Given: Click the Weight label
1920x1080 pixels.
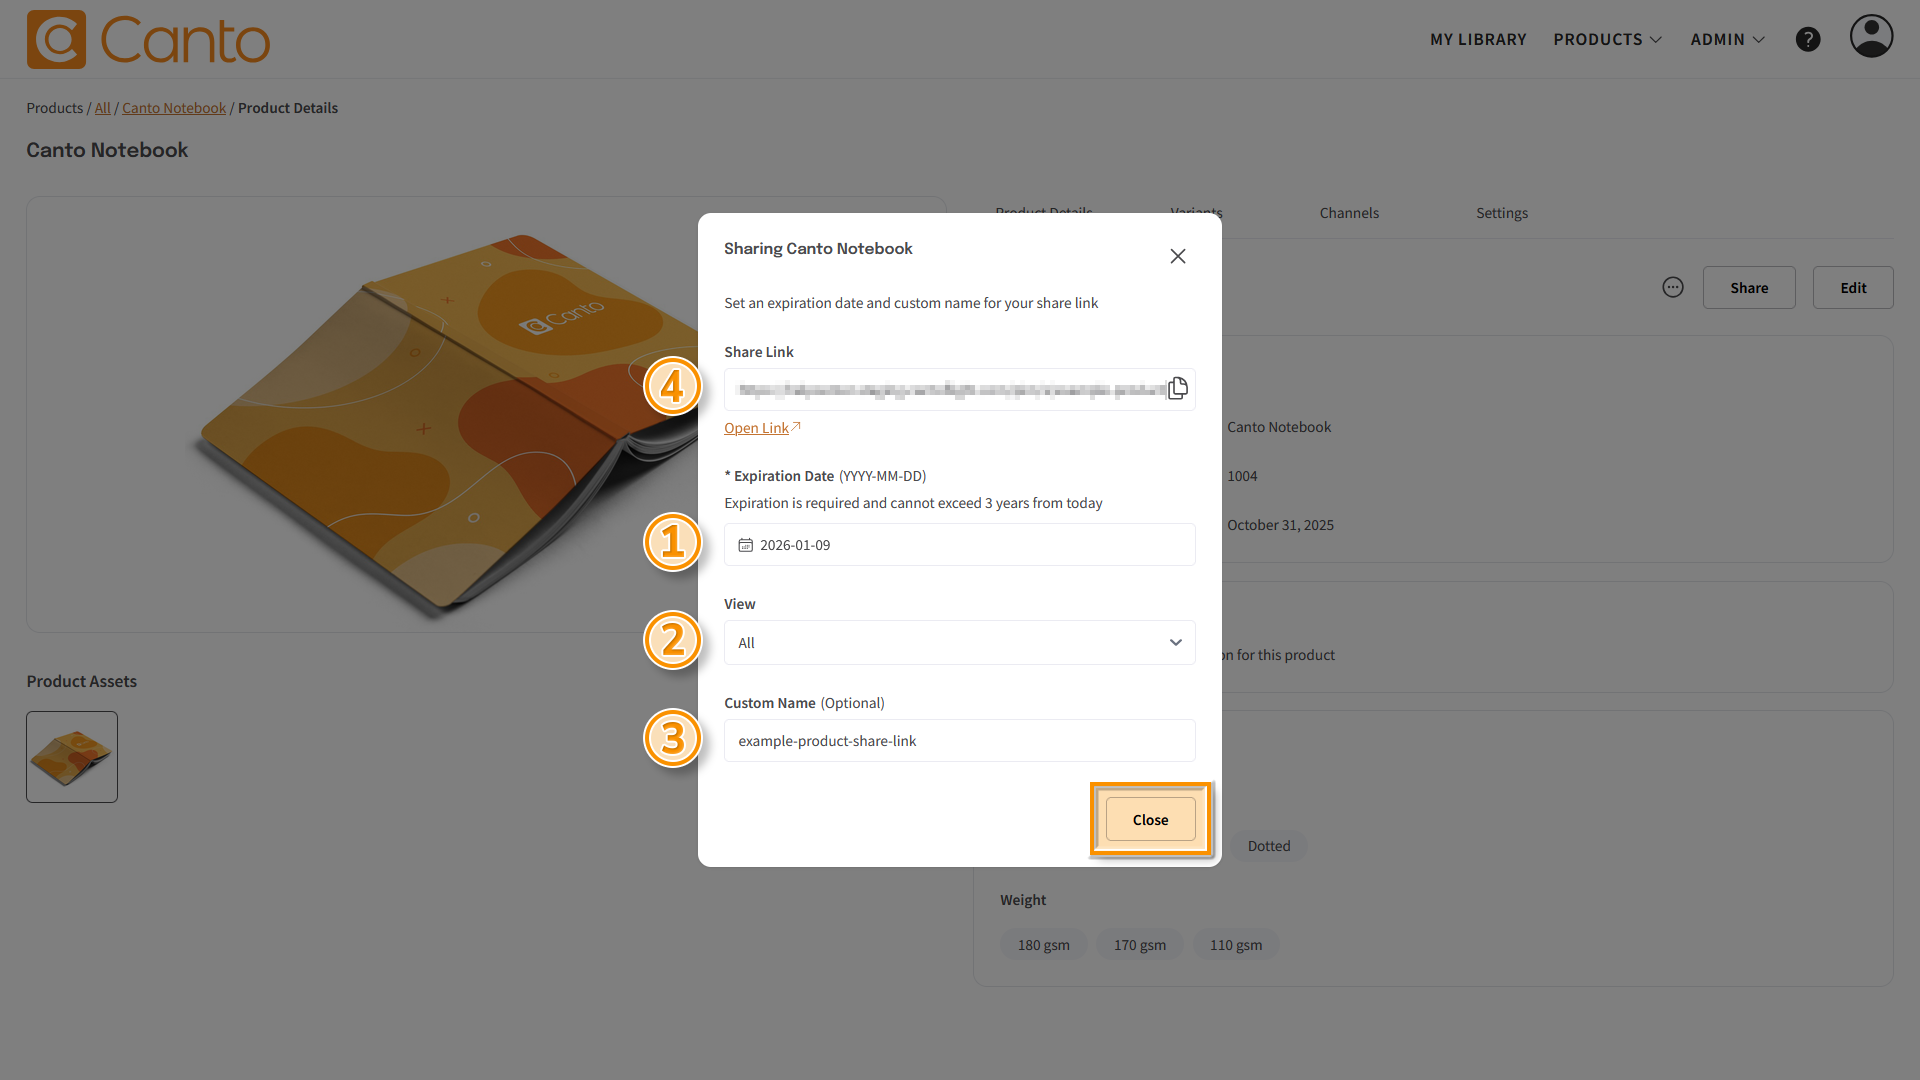Looking at the screenshot, I should 1022,900.
